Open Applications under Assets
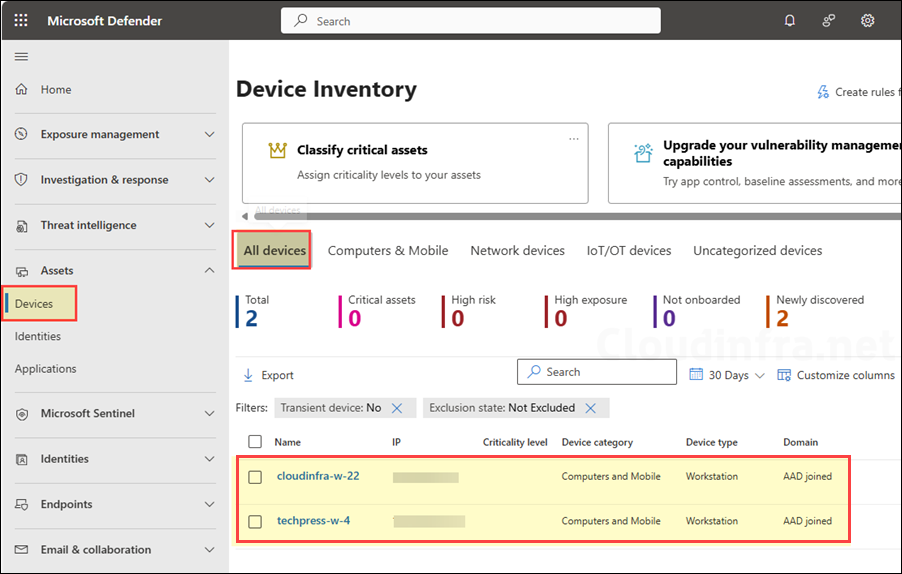 pyautogui.click(x=45, y=369)
